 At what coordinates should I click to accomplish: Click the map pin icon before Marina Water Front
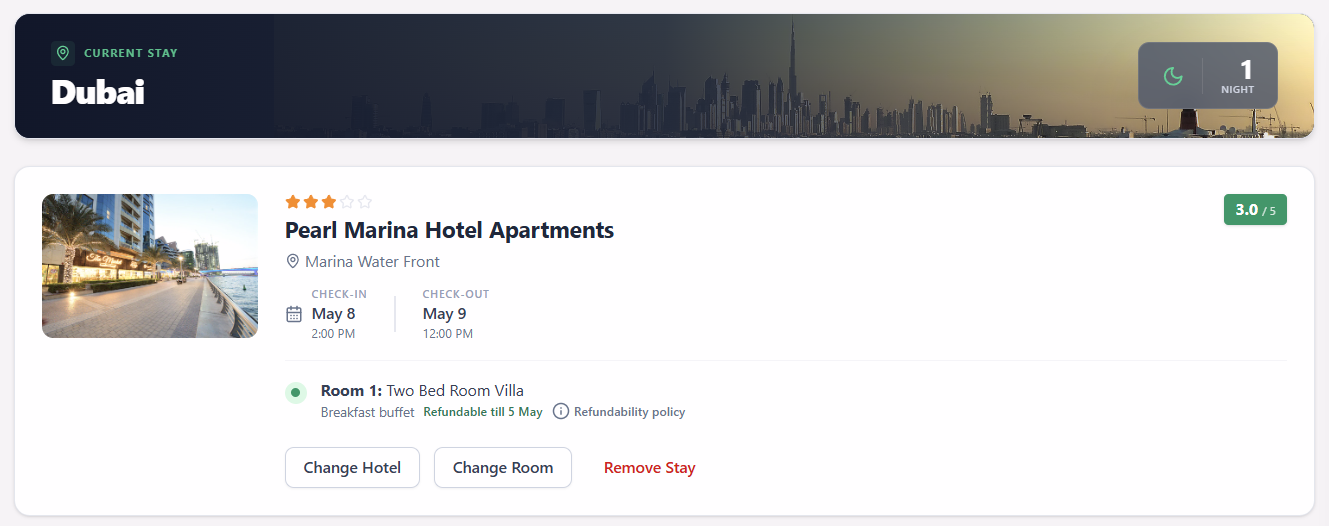(x=293, y=261)
